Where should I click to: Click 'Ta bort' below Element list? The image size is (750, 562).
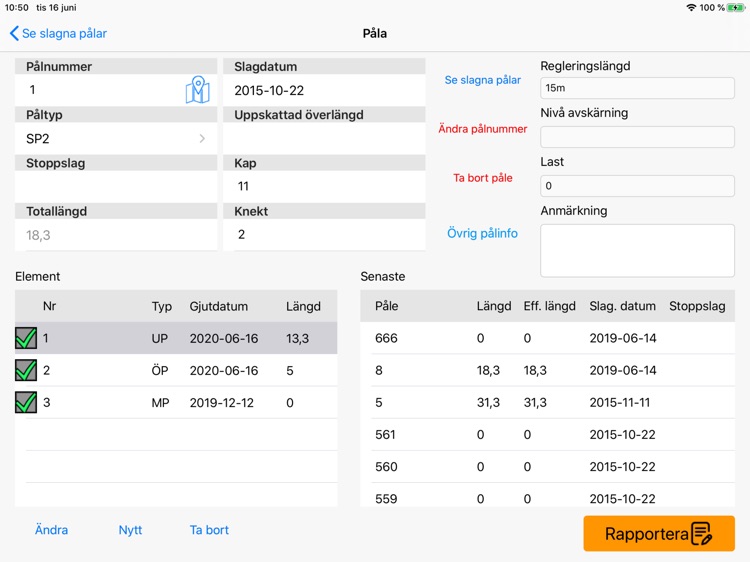pyautogui.click(x=209, y=530)
